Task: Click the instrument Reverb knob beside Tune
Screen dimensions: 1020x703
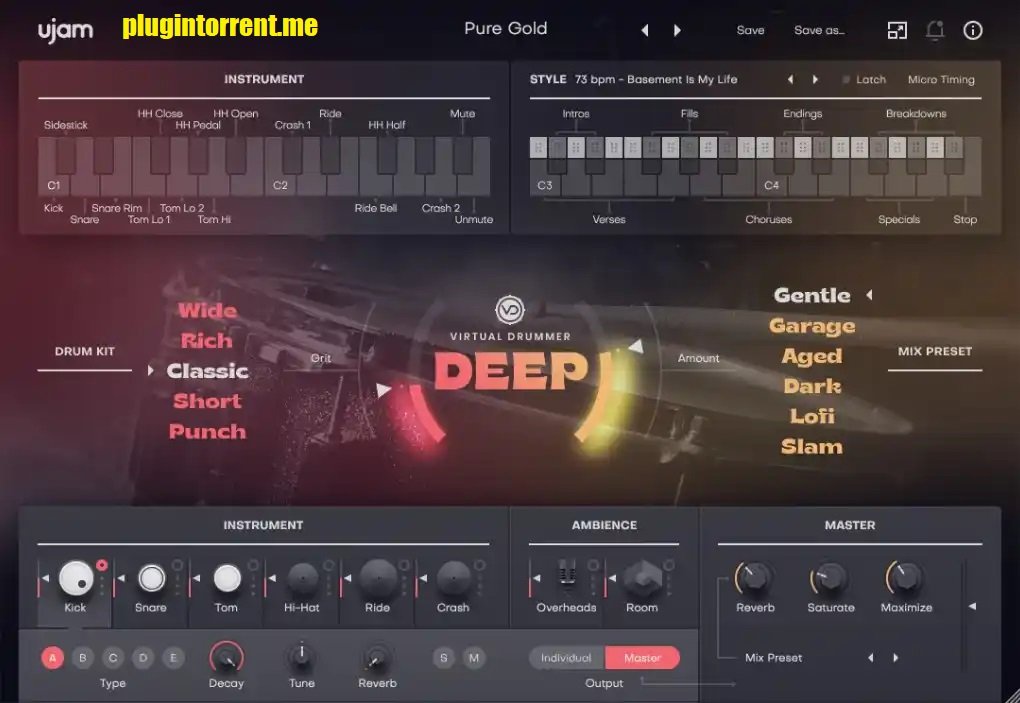Action: [377, 657]
